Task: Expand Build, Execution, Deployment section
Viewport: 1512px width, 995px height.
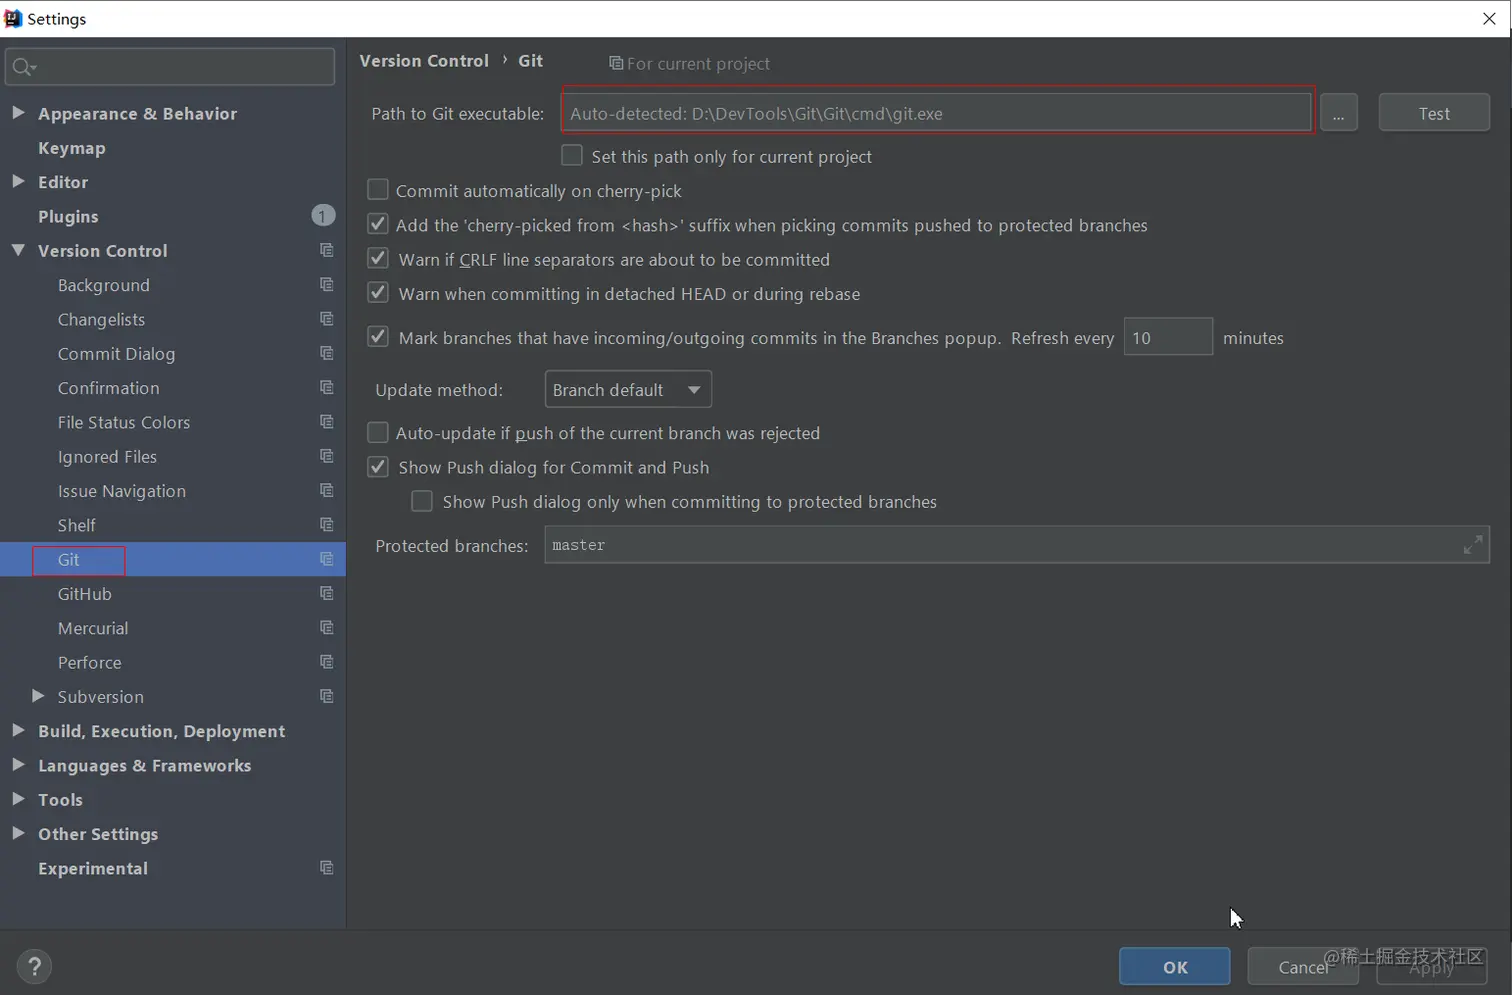Action: pos(18,730)
